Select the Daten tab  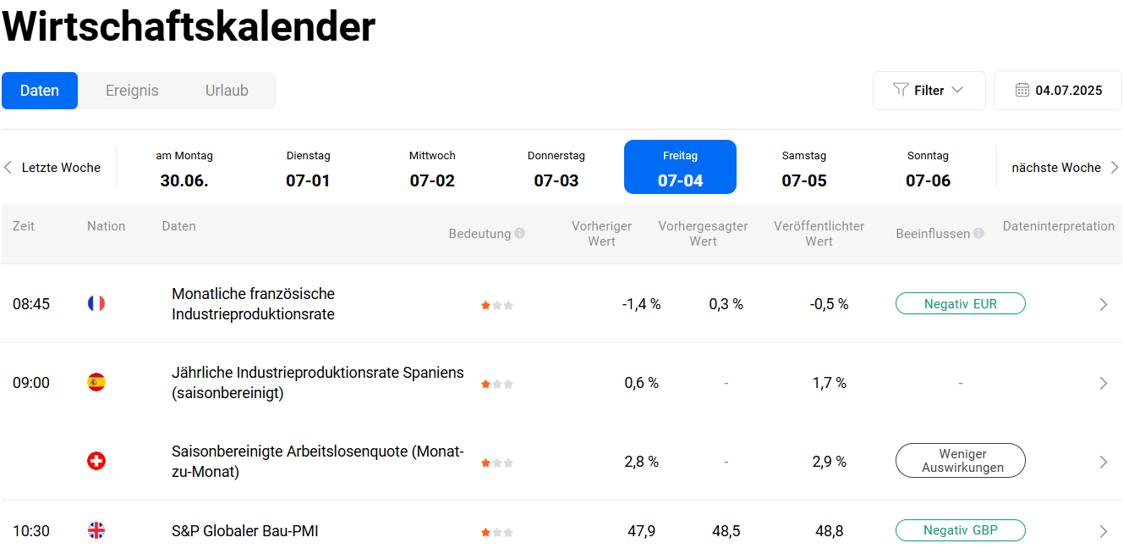tap(39, 91)
